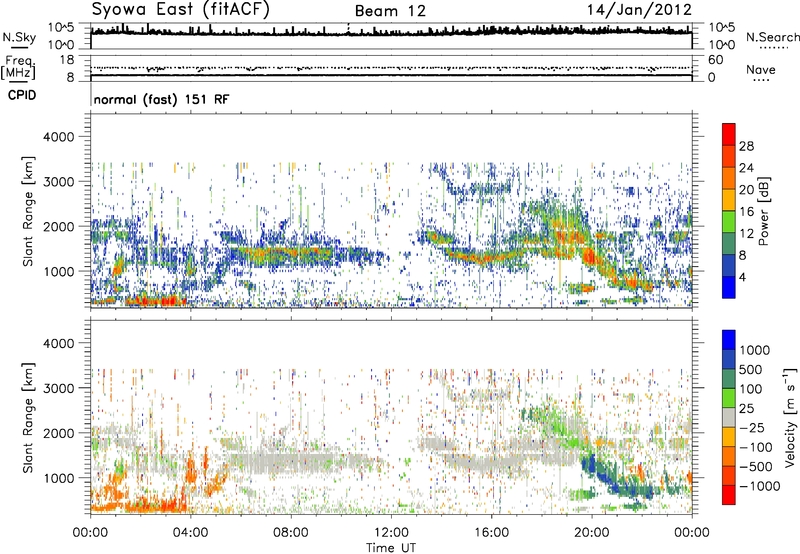Click 'Slant Range [km]' label of the power panel
800x554 pixels.
tap(28, 211)
